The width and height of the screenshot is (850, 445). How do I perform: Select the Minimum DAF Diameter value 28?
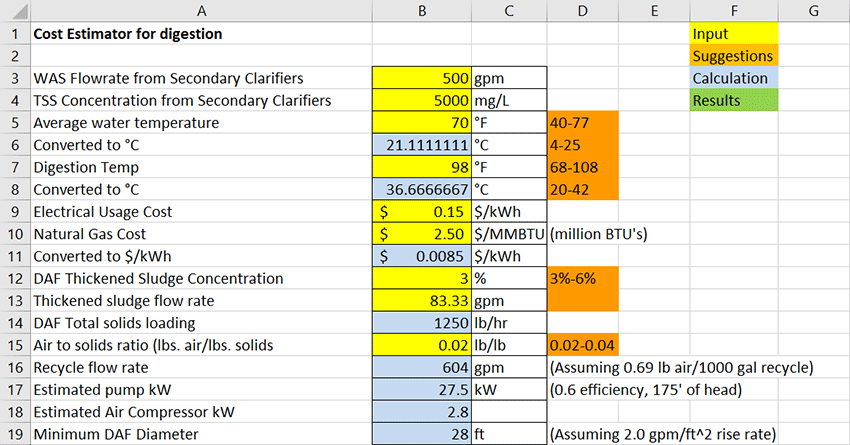[x=421, y=434]
